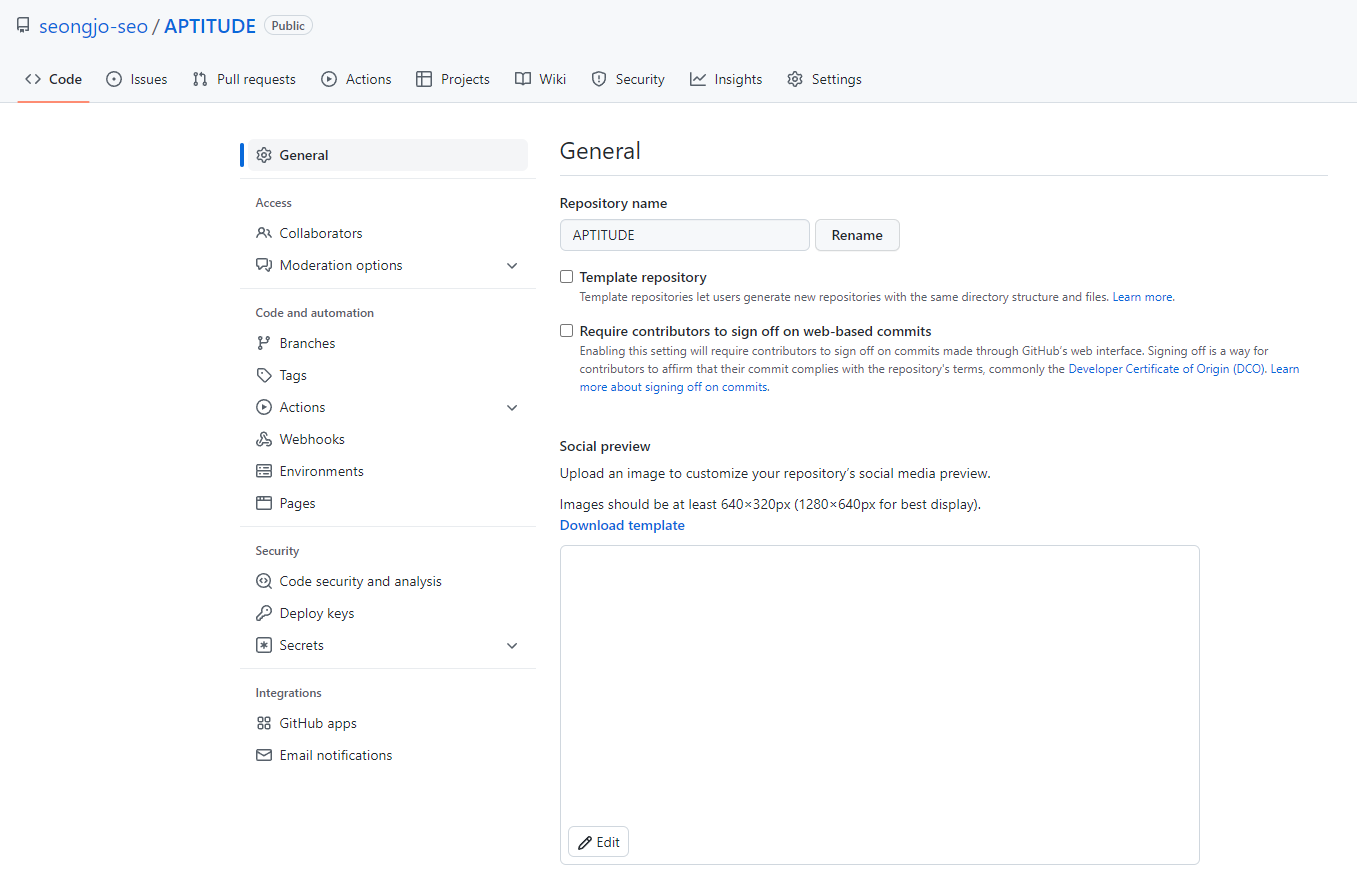Click the Code security and analysis icon
Viewport: 1357px width, 869px height.
pyautogui.click(x=264, y=581)
